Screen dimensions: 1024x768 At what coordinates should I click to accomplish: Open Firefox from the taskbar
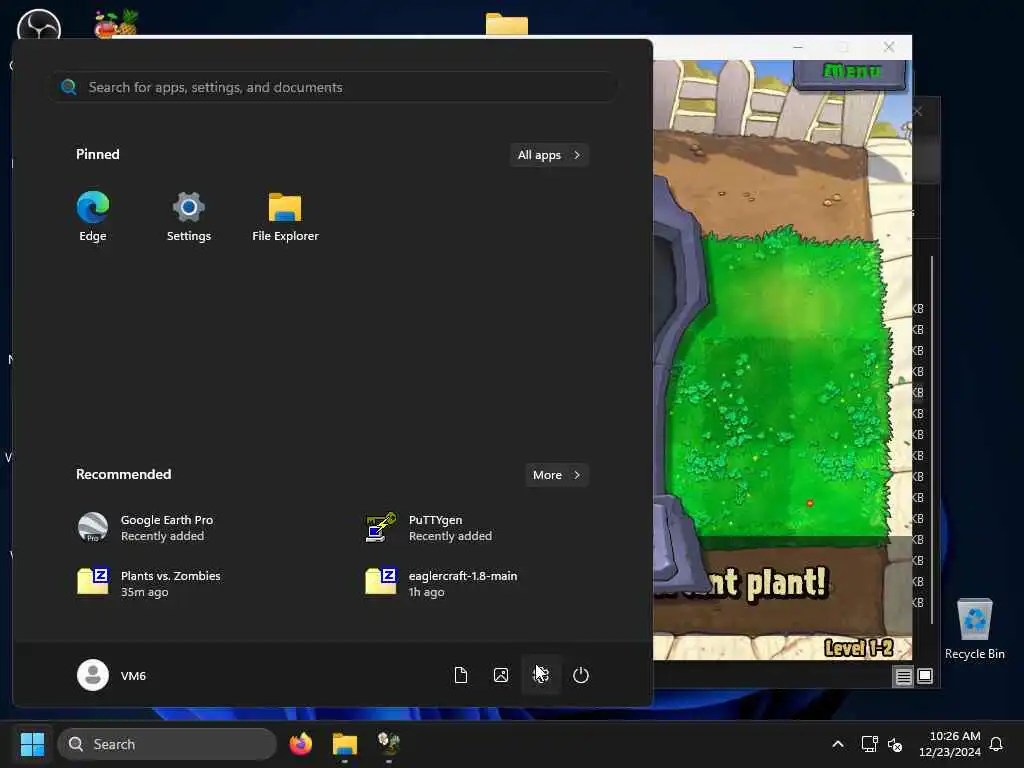pos(301,744)
